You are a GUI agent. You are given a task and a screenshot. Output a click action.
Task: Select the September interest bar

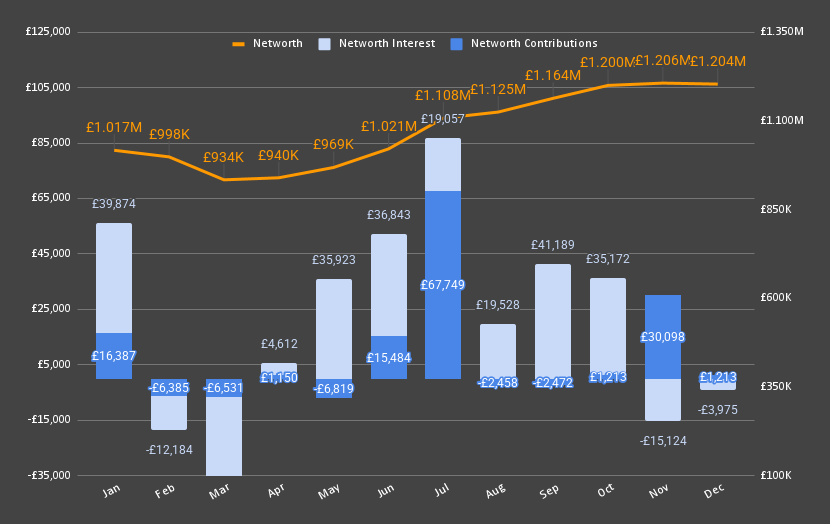(553, 320)
